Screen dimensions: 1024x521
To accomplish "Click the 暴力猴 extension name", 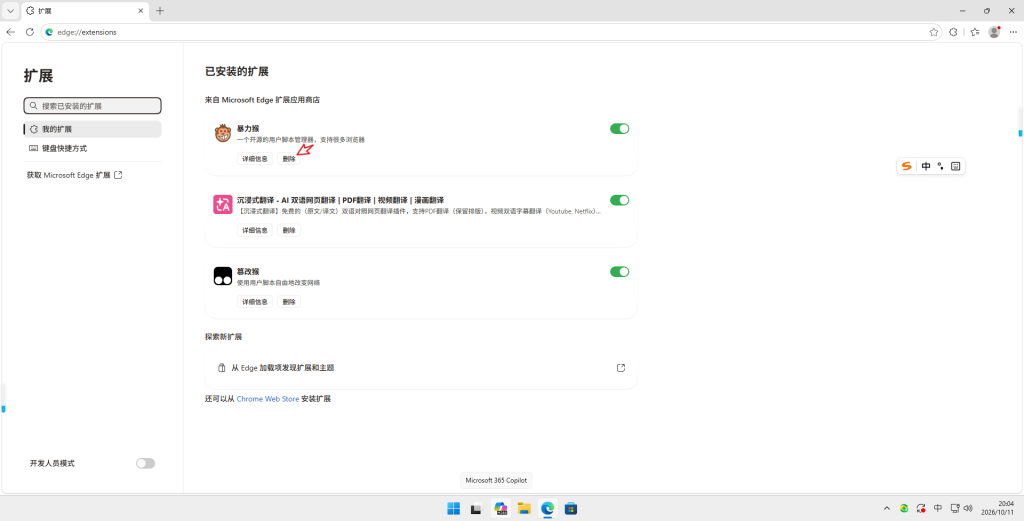I will point(248,129).
